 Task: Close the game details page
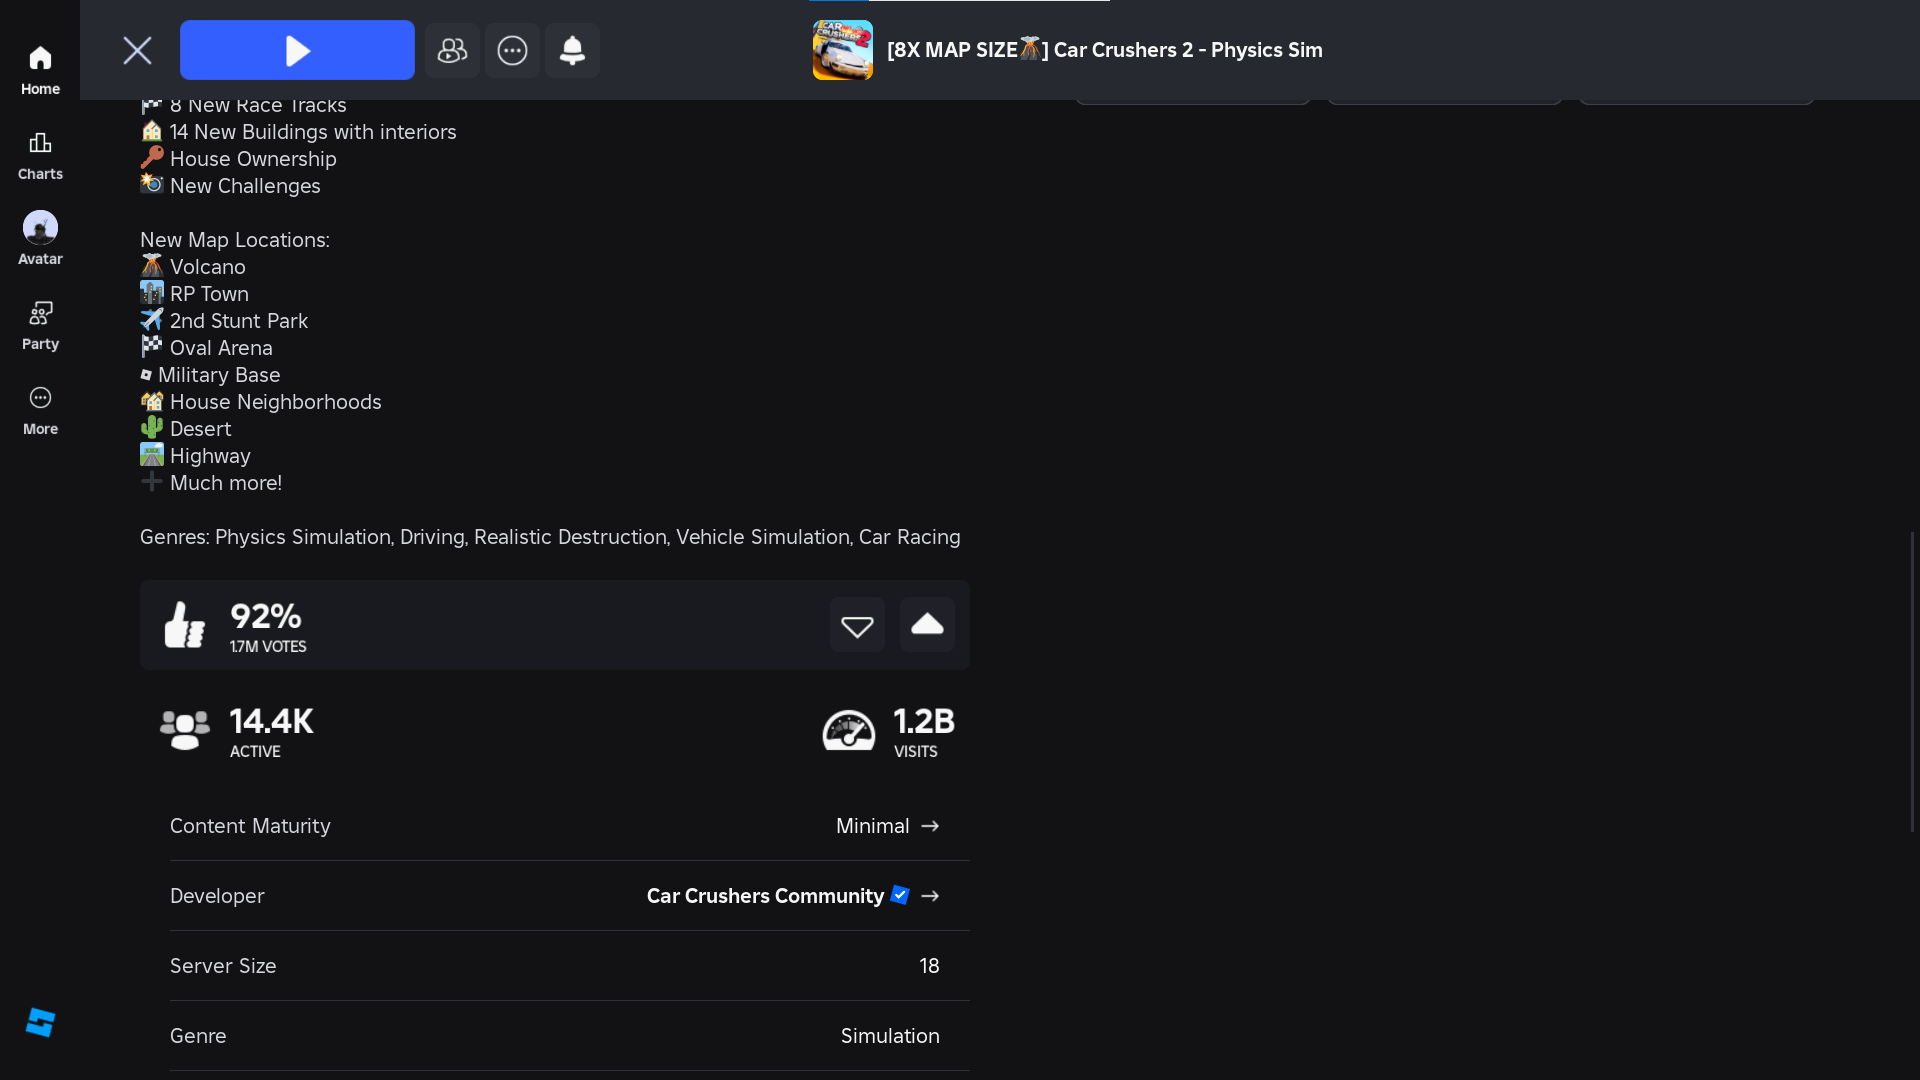coord(137,50)
